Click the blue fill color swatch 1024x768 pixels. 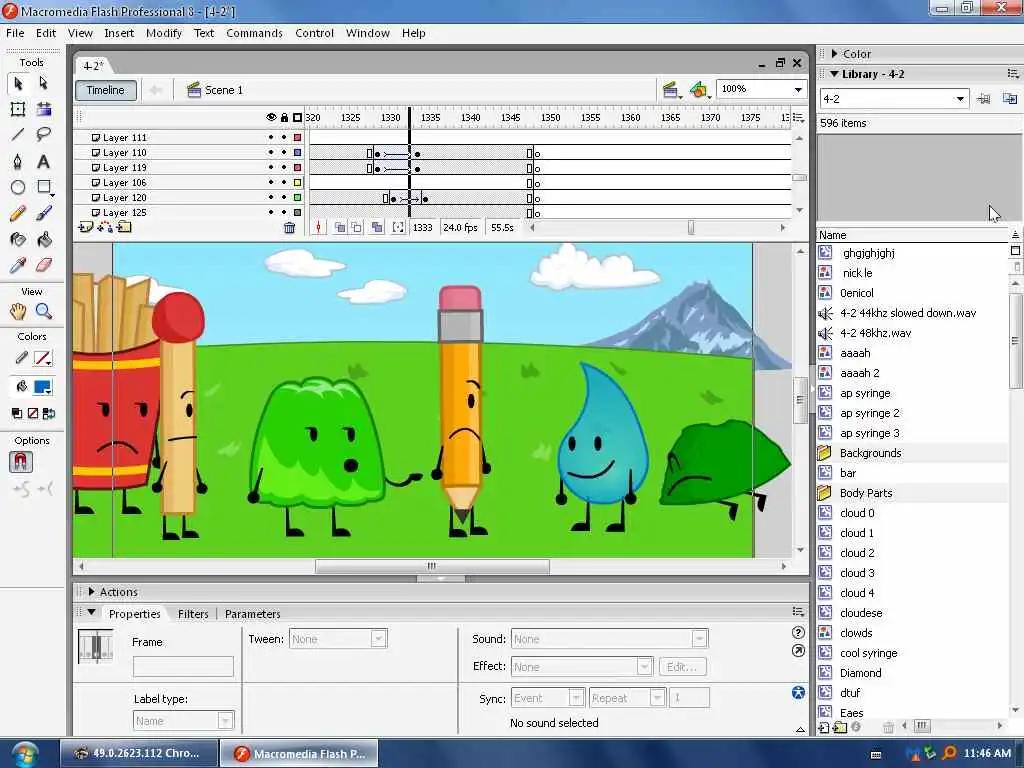pyautogui.click(x=43, y=387)
